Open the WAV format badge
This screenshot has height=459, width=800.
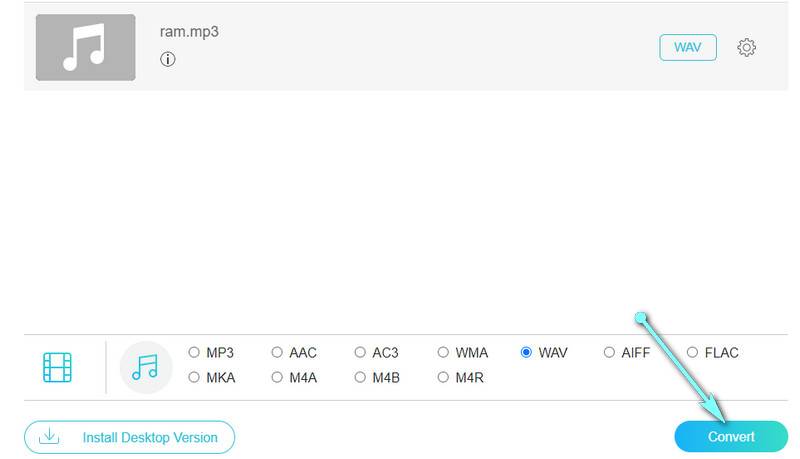pos(688,47)
